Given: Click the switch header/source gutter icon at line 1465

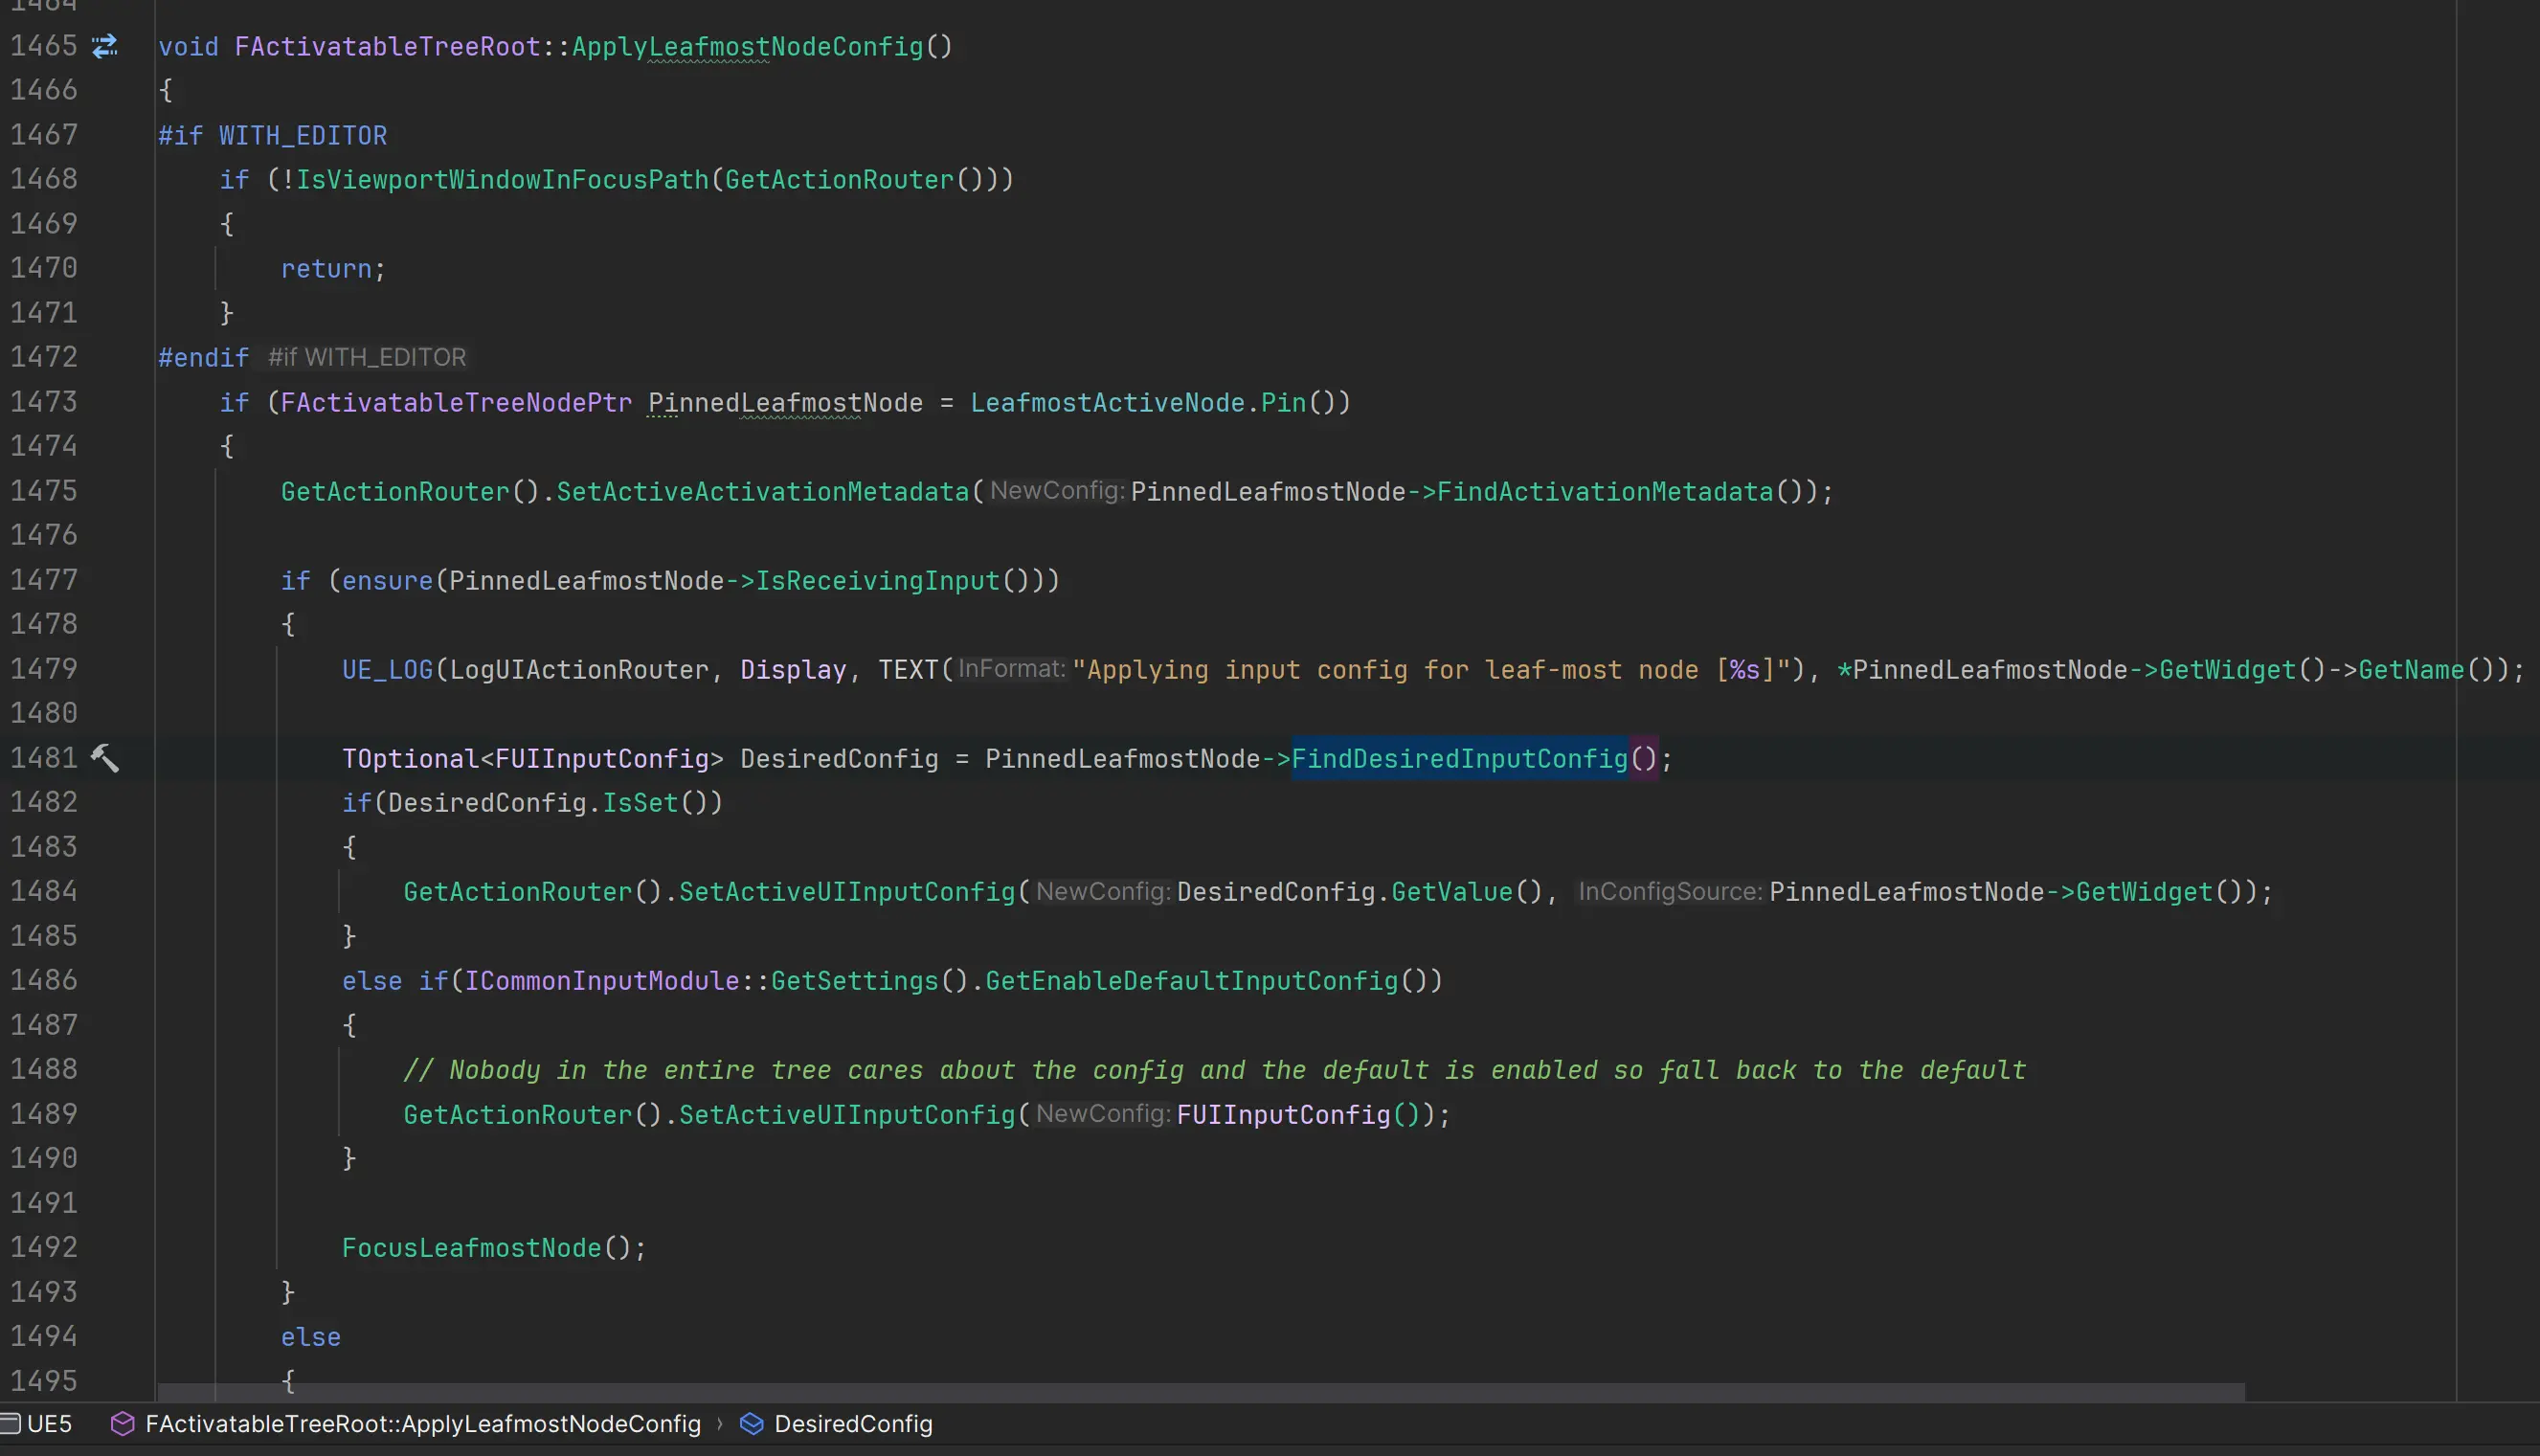Looking at the screenshot, I should pyautogui.click(x=105, y=46).
